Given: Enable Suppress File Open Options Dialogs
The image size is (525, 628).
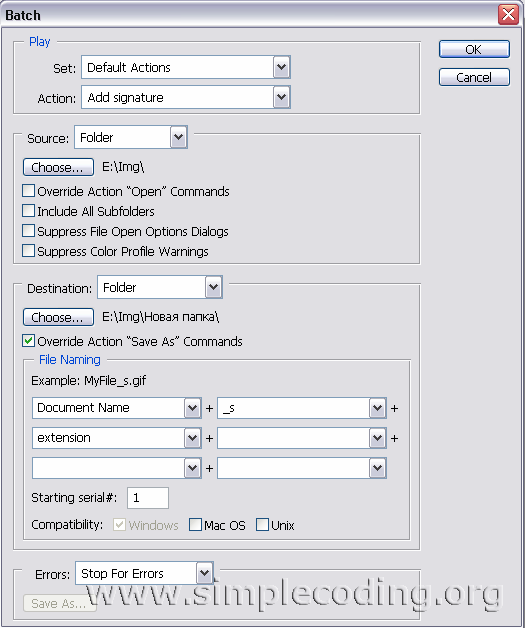Looking at the screenshot, I should [x=28, y=231].
